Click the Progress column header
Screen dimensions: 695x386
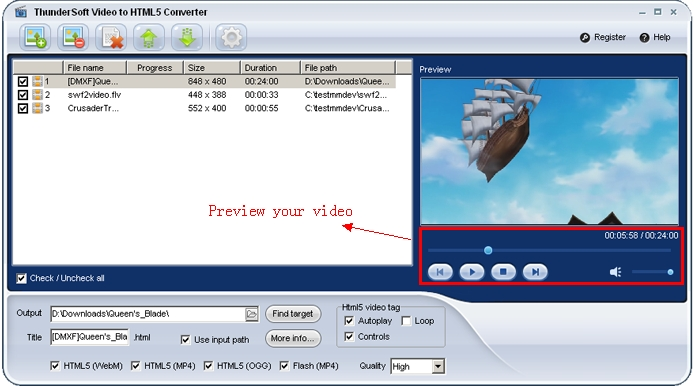(155, 68)
